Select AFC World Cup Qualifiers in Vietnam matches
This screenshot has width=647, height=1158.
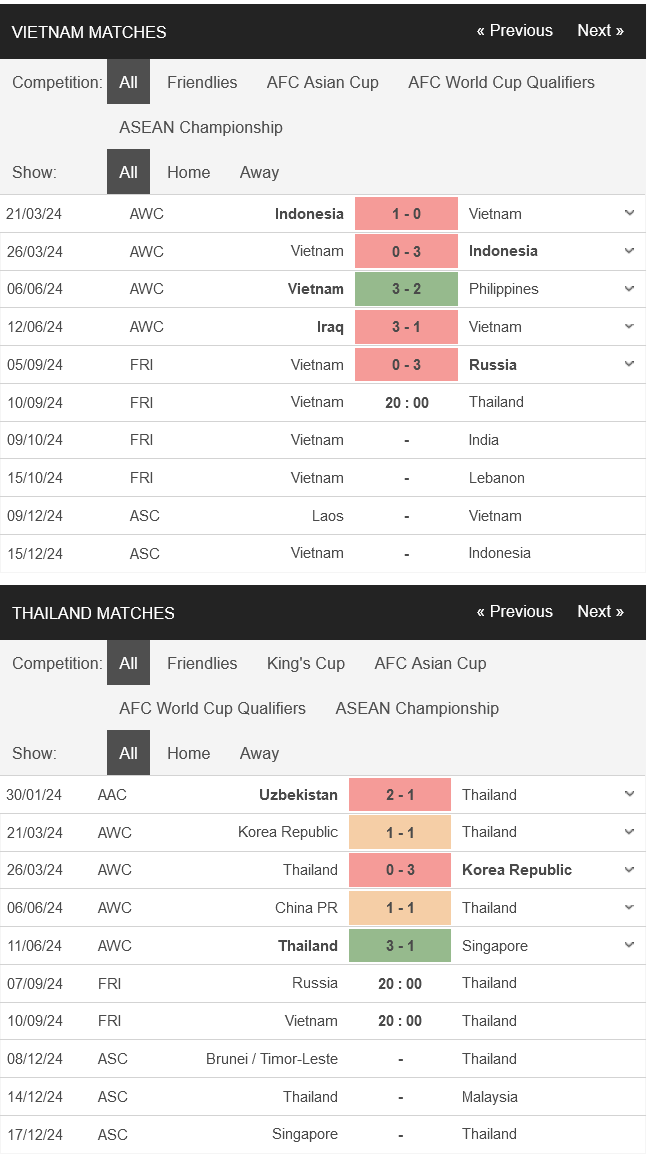click(501, 82)
